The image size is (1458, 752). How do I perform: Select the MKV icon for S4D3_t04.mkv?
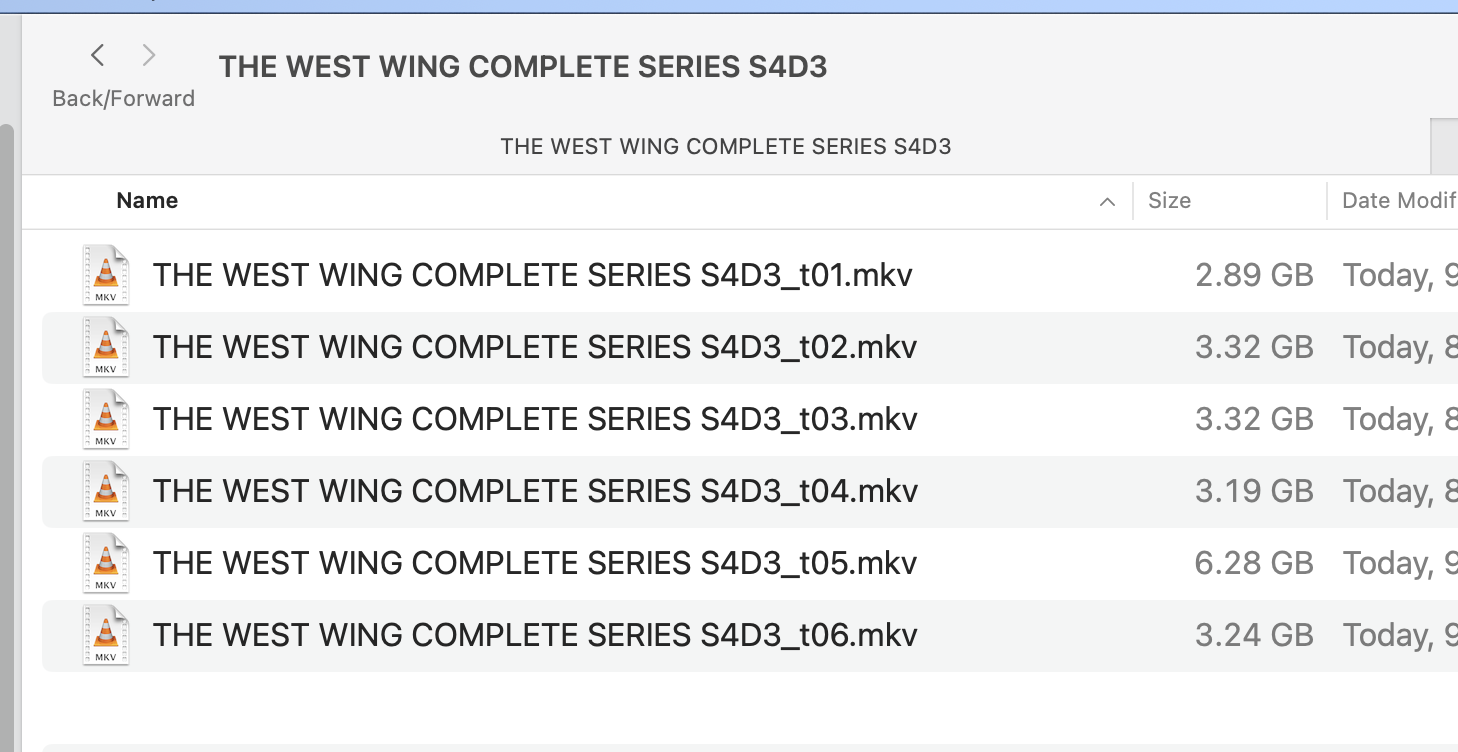point(106,491)
